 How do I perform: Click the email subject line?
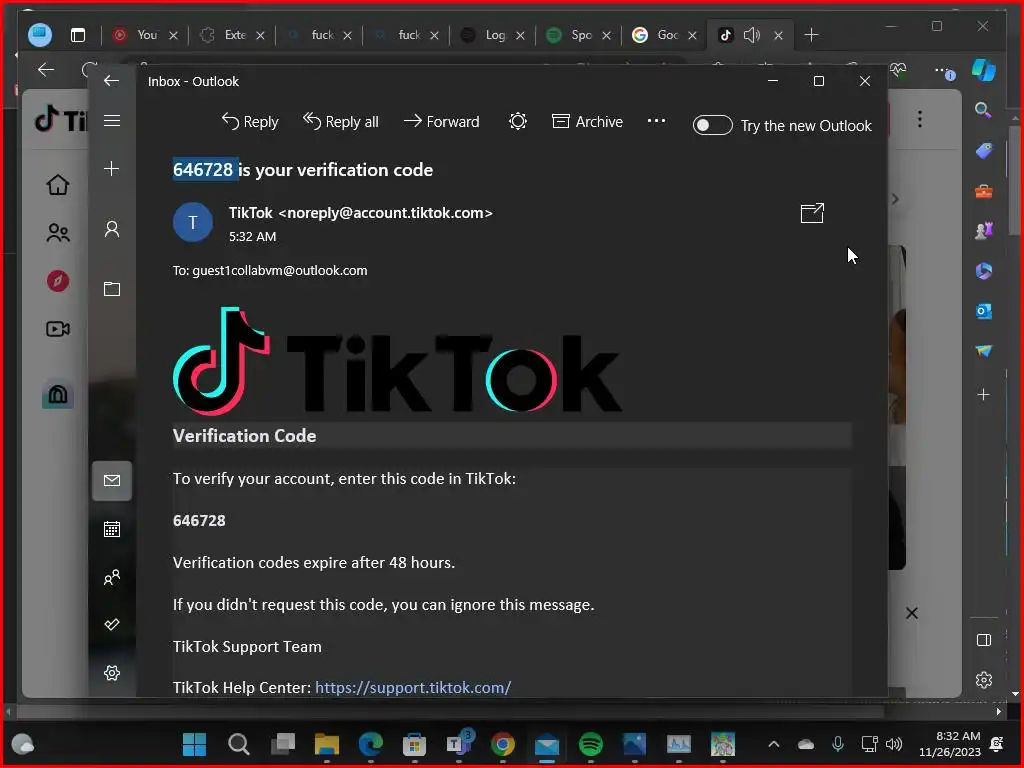tap(302, 170)
